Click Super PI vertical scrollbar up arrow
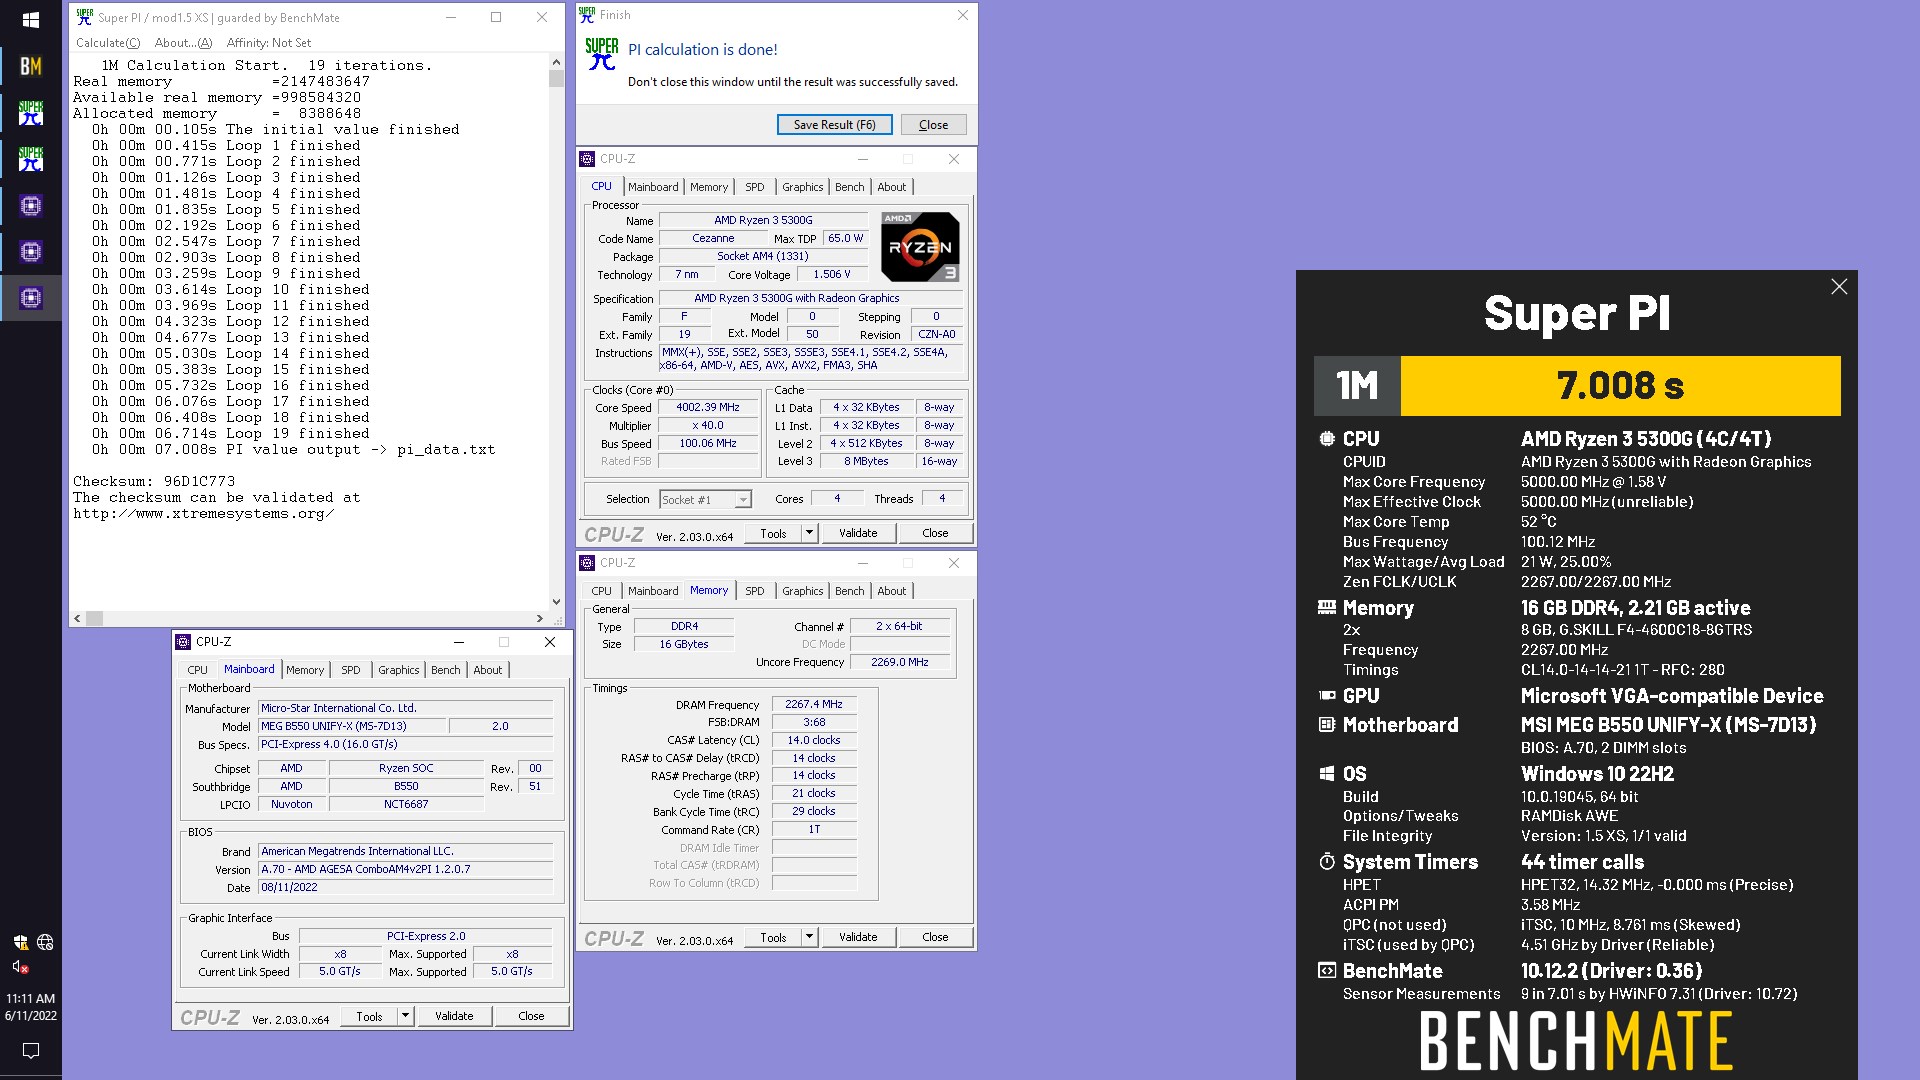The width and height of the screenshot is (1920, 1080). (556, 62)
